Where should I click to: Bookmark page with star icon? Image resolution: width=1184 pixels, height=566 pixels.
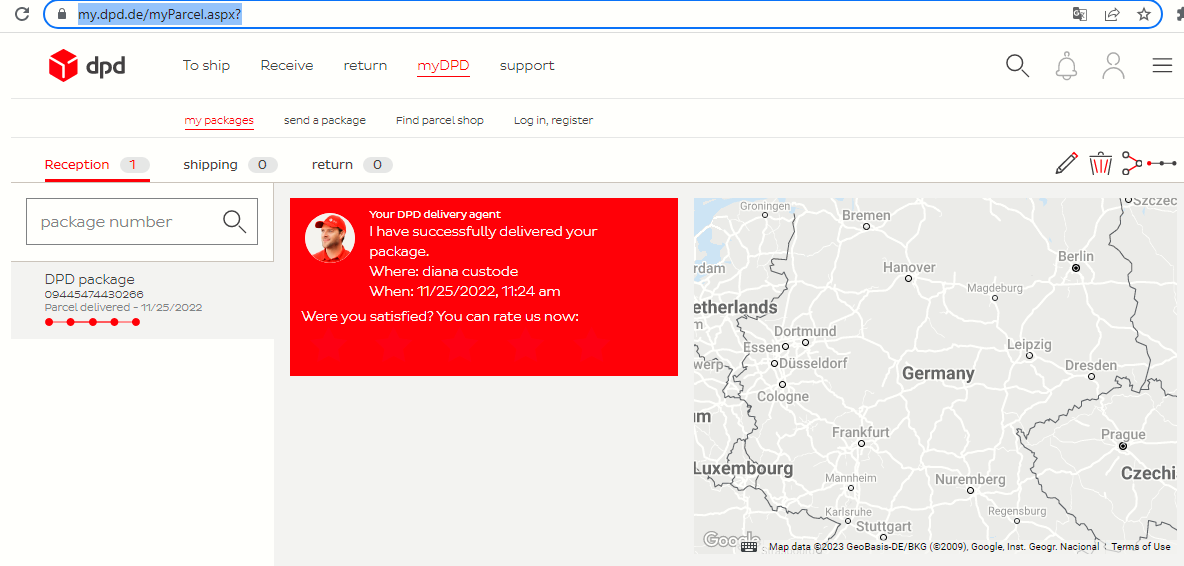pyautogui.click(x=1143, y=14)
